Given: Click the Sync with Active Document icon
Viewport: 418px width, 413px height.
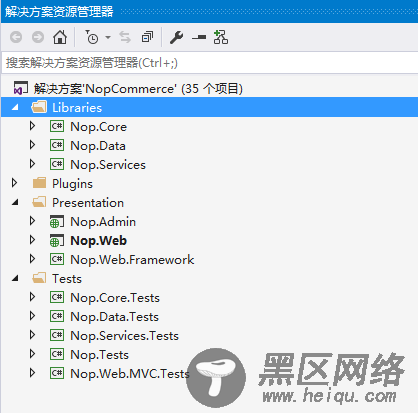Looking at the screenshot, I should click(125, 37).
